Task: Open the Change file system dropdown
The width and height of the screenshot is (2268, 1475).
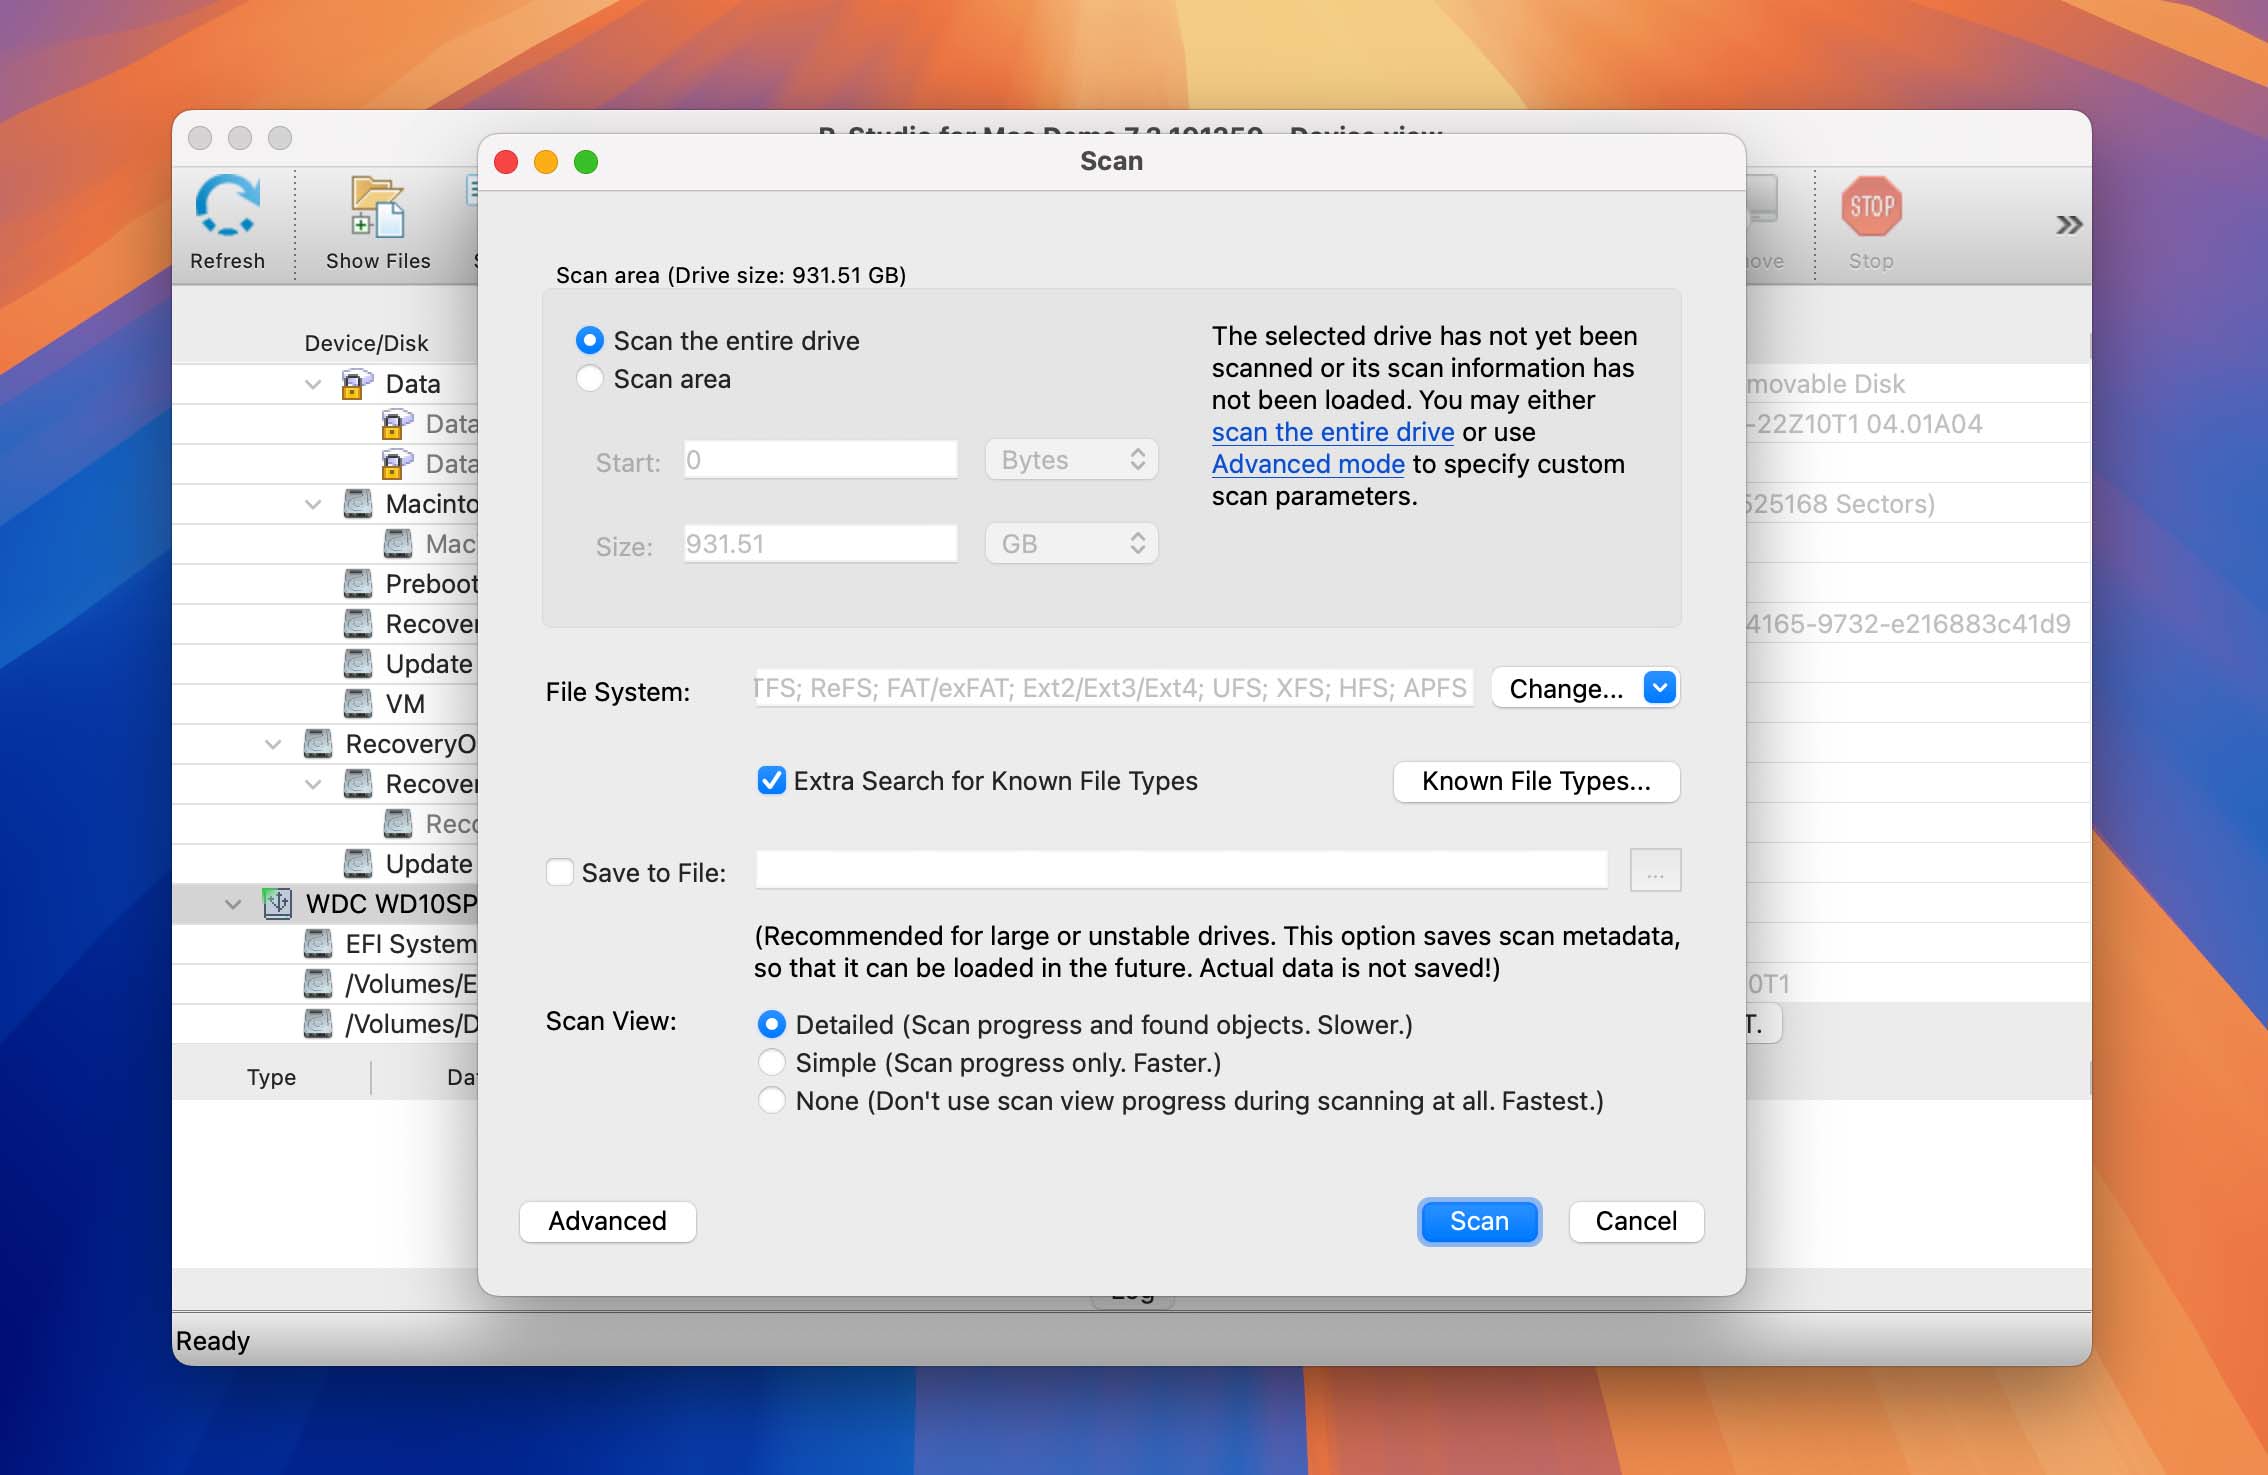Action: (x=1658, y=687)
